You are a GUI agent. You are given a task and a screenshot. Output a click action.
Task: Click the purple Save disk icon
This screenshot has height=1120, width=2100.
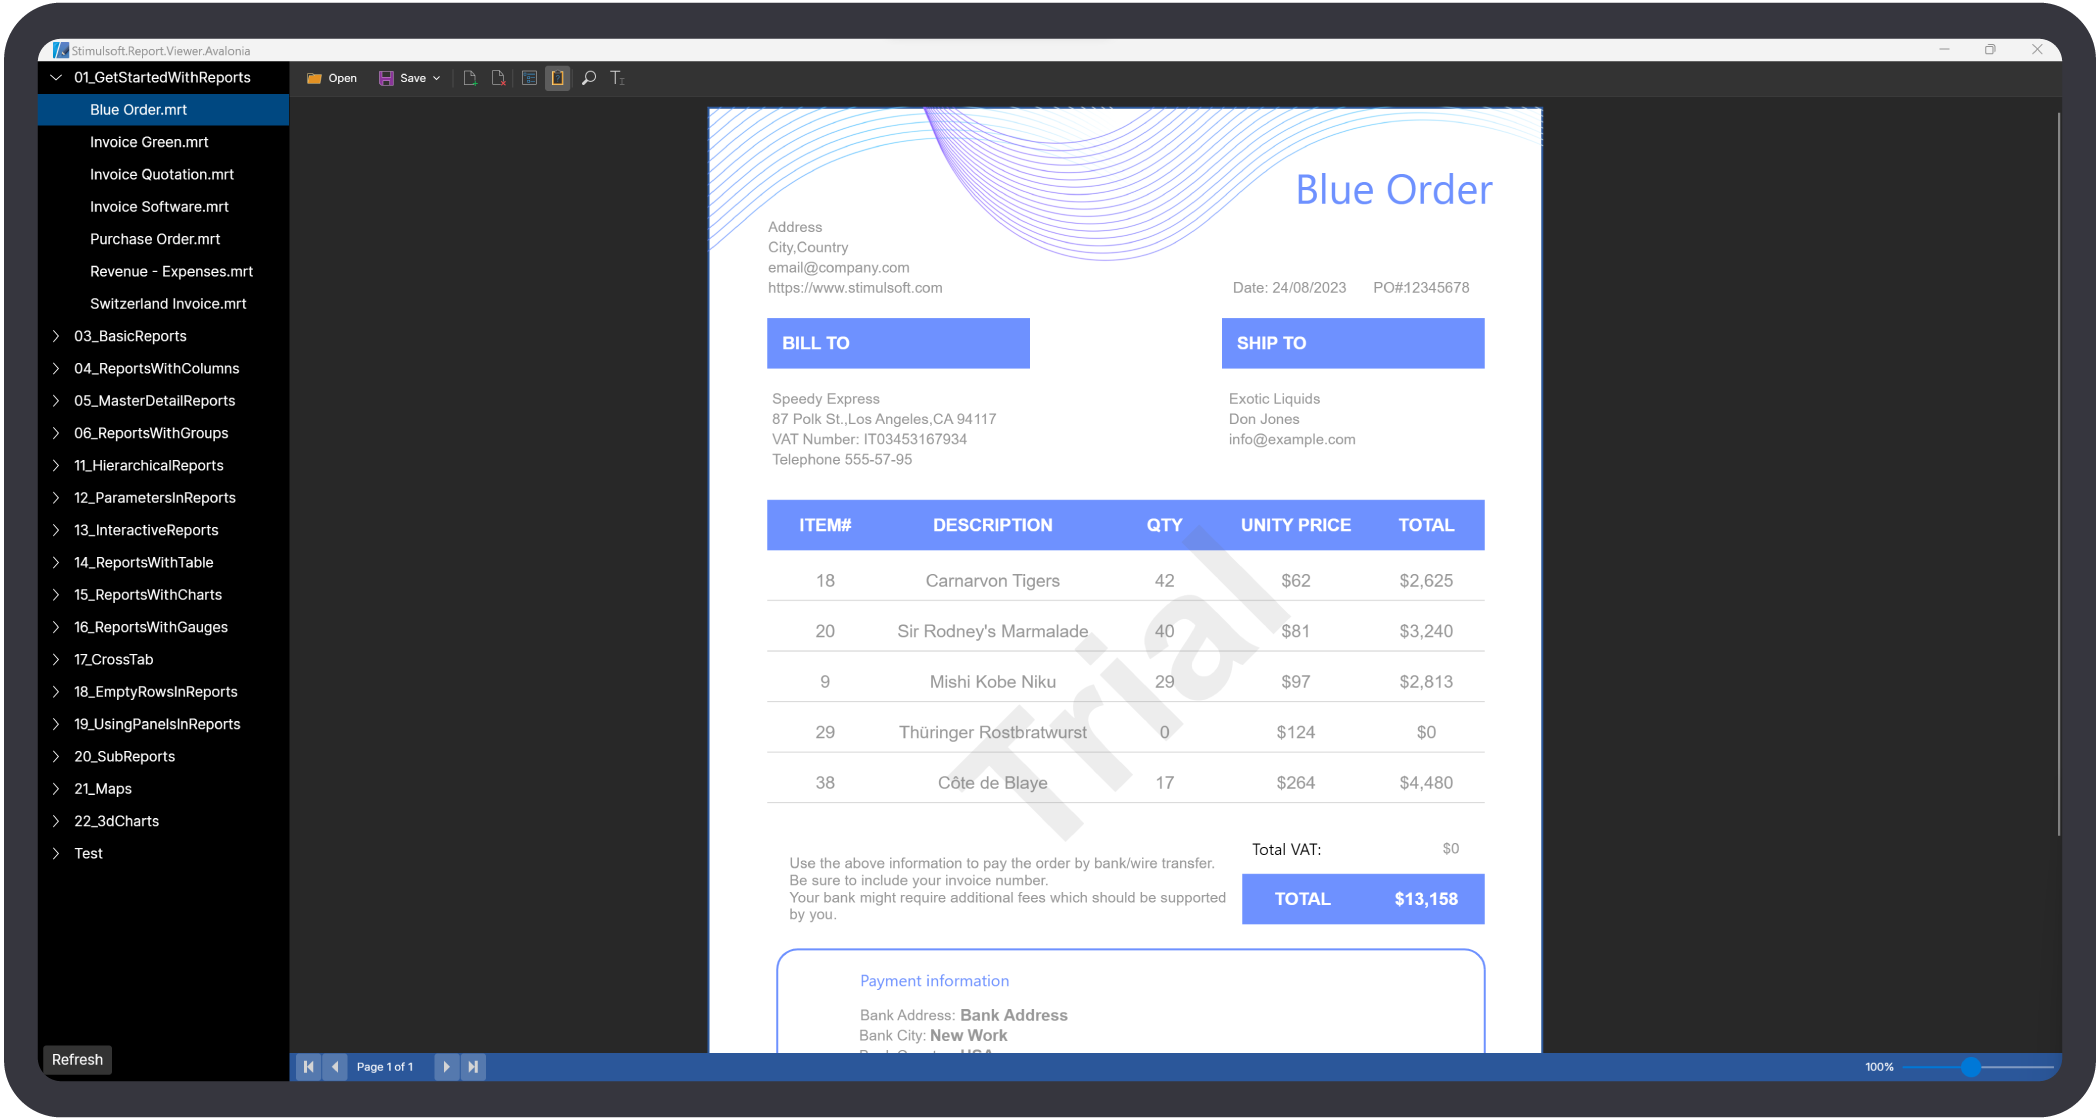point(386,78)
